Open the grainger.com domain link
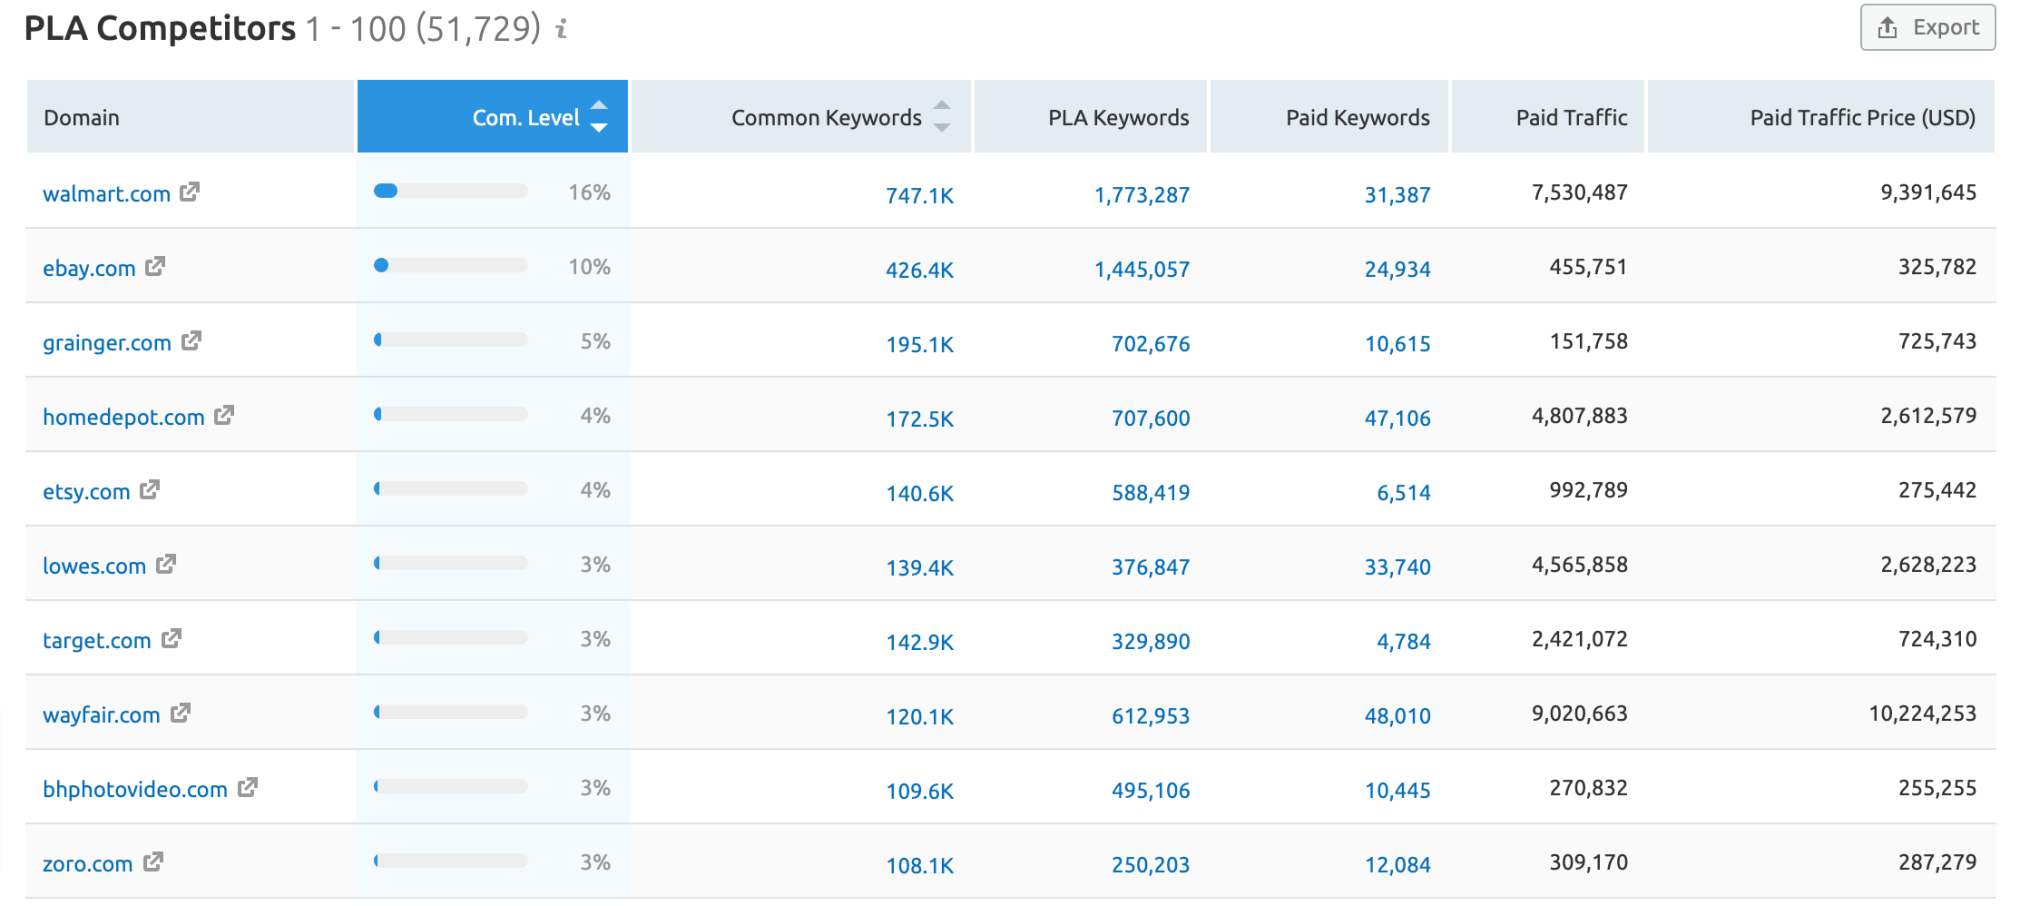This screenshot has height=906, width=2020. pos(107,343)
